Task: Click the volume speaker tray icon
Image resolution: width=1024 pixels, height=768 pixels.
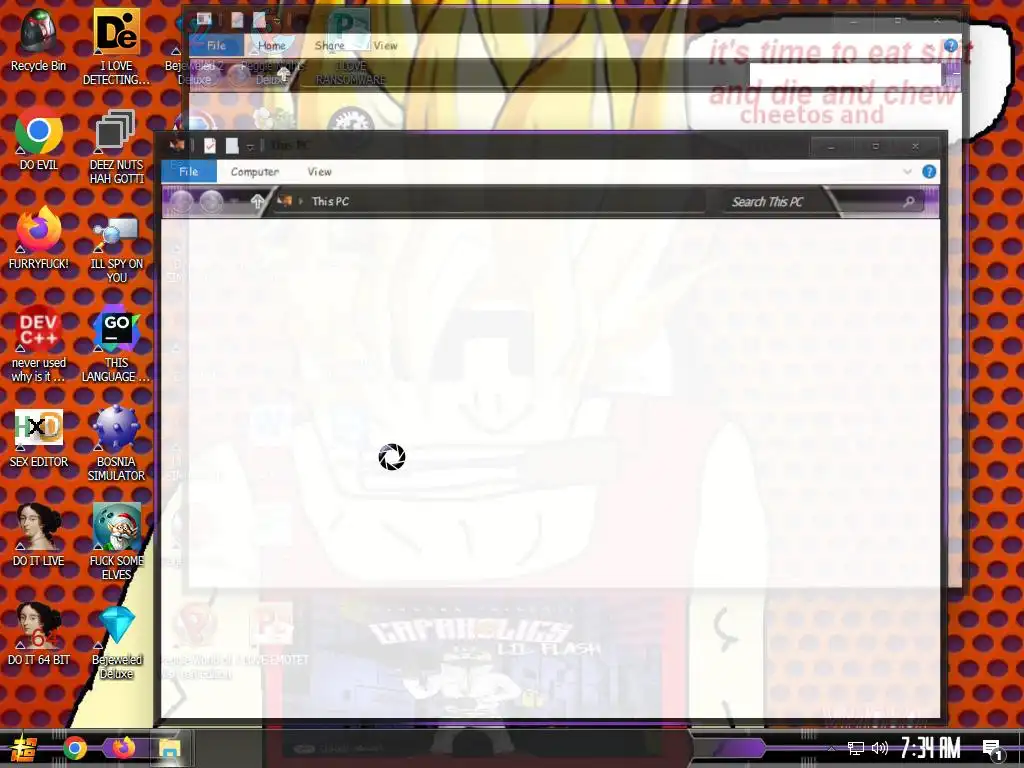Action: [880, 748]
